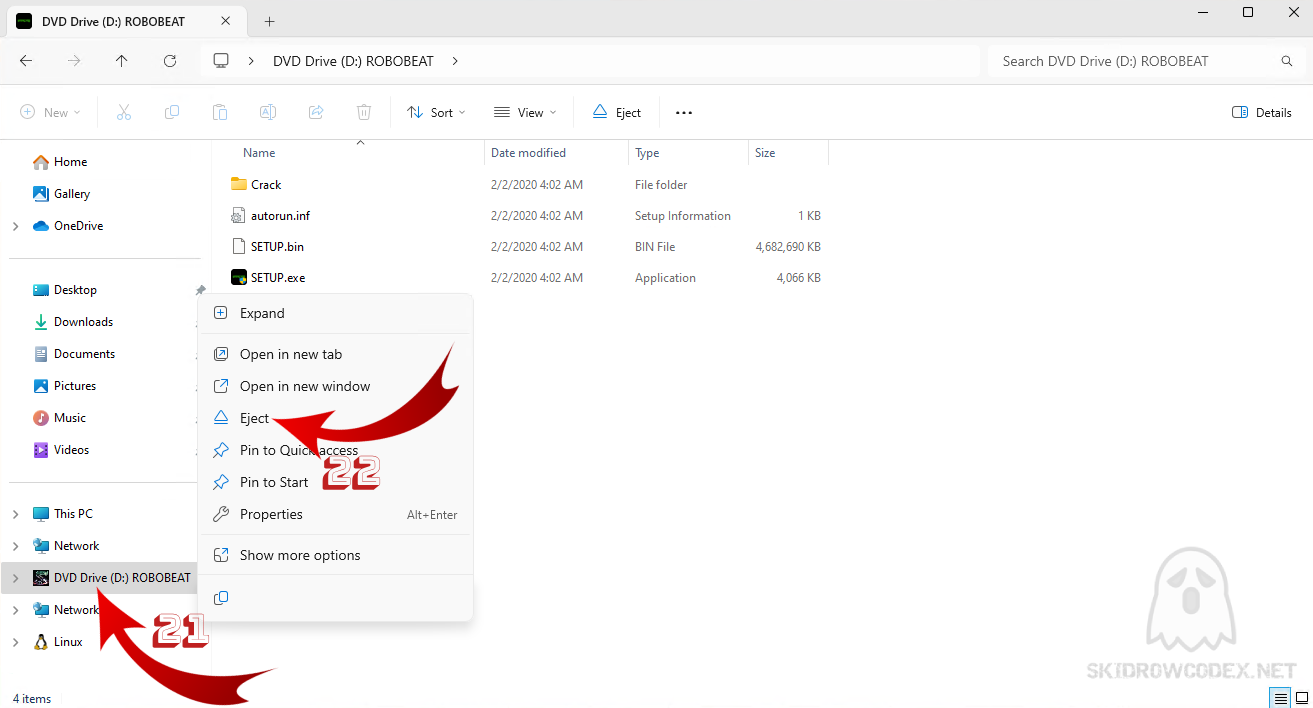Click the Delete trash icon
The image size is (1313, 708).
tap(364, 113)
